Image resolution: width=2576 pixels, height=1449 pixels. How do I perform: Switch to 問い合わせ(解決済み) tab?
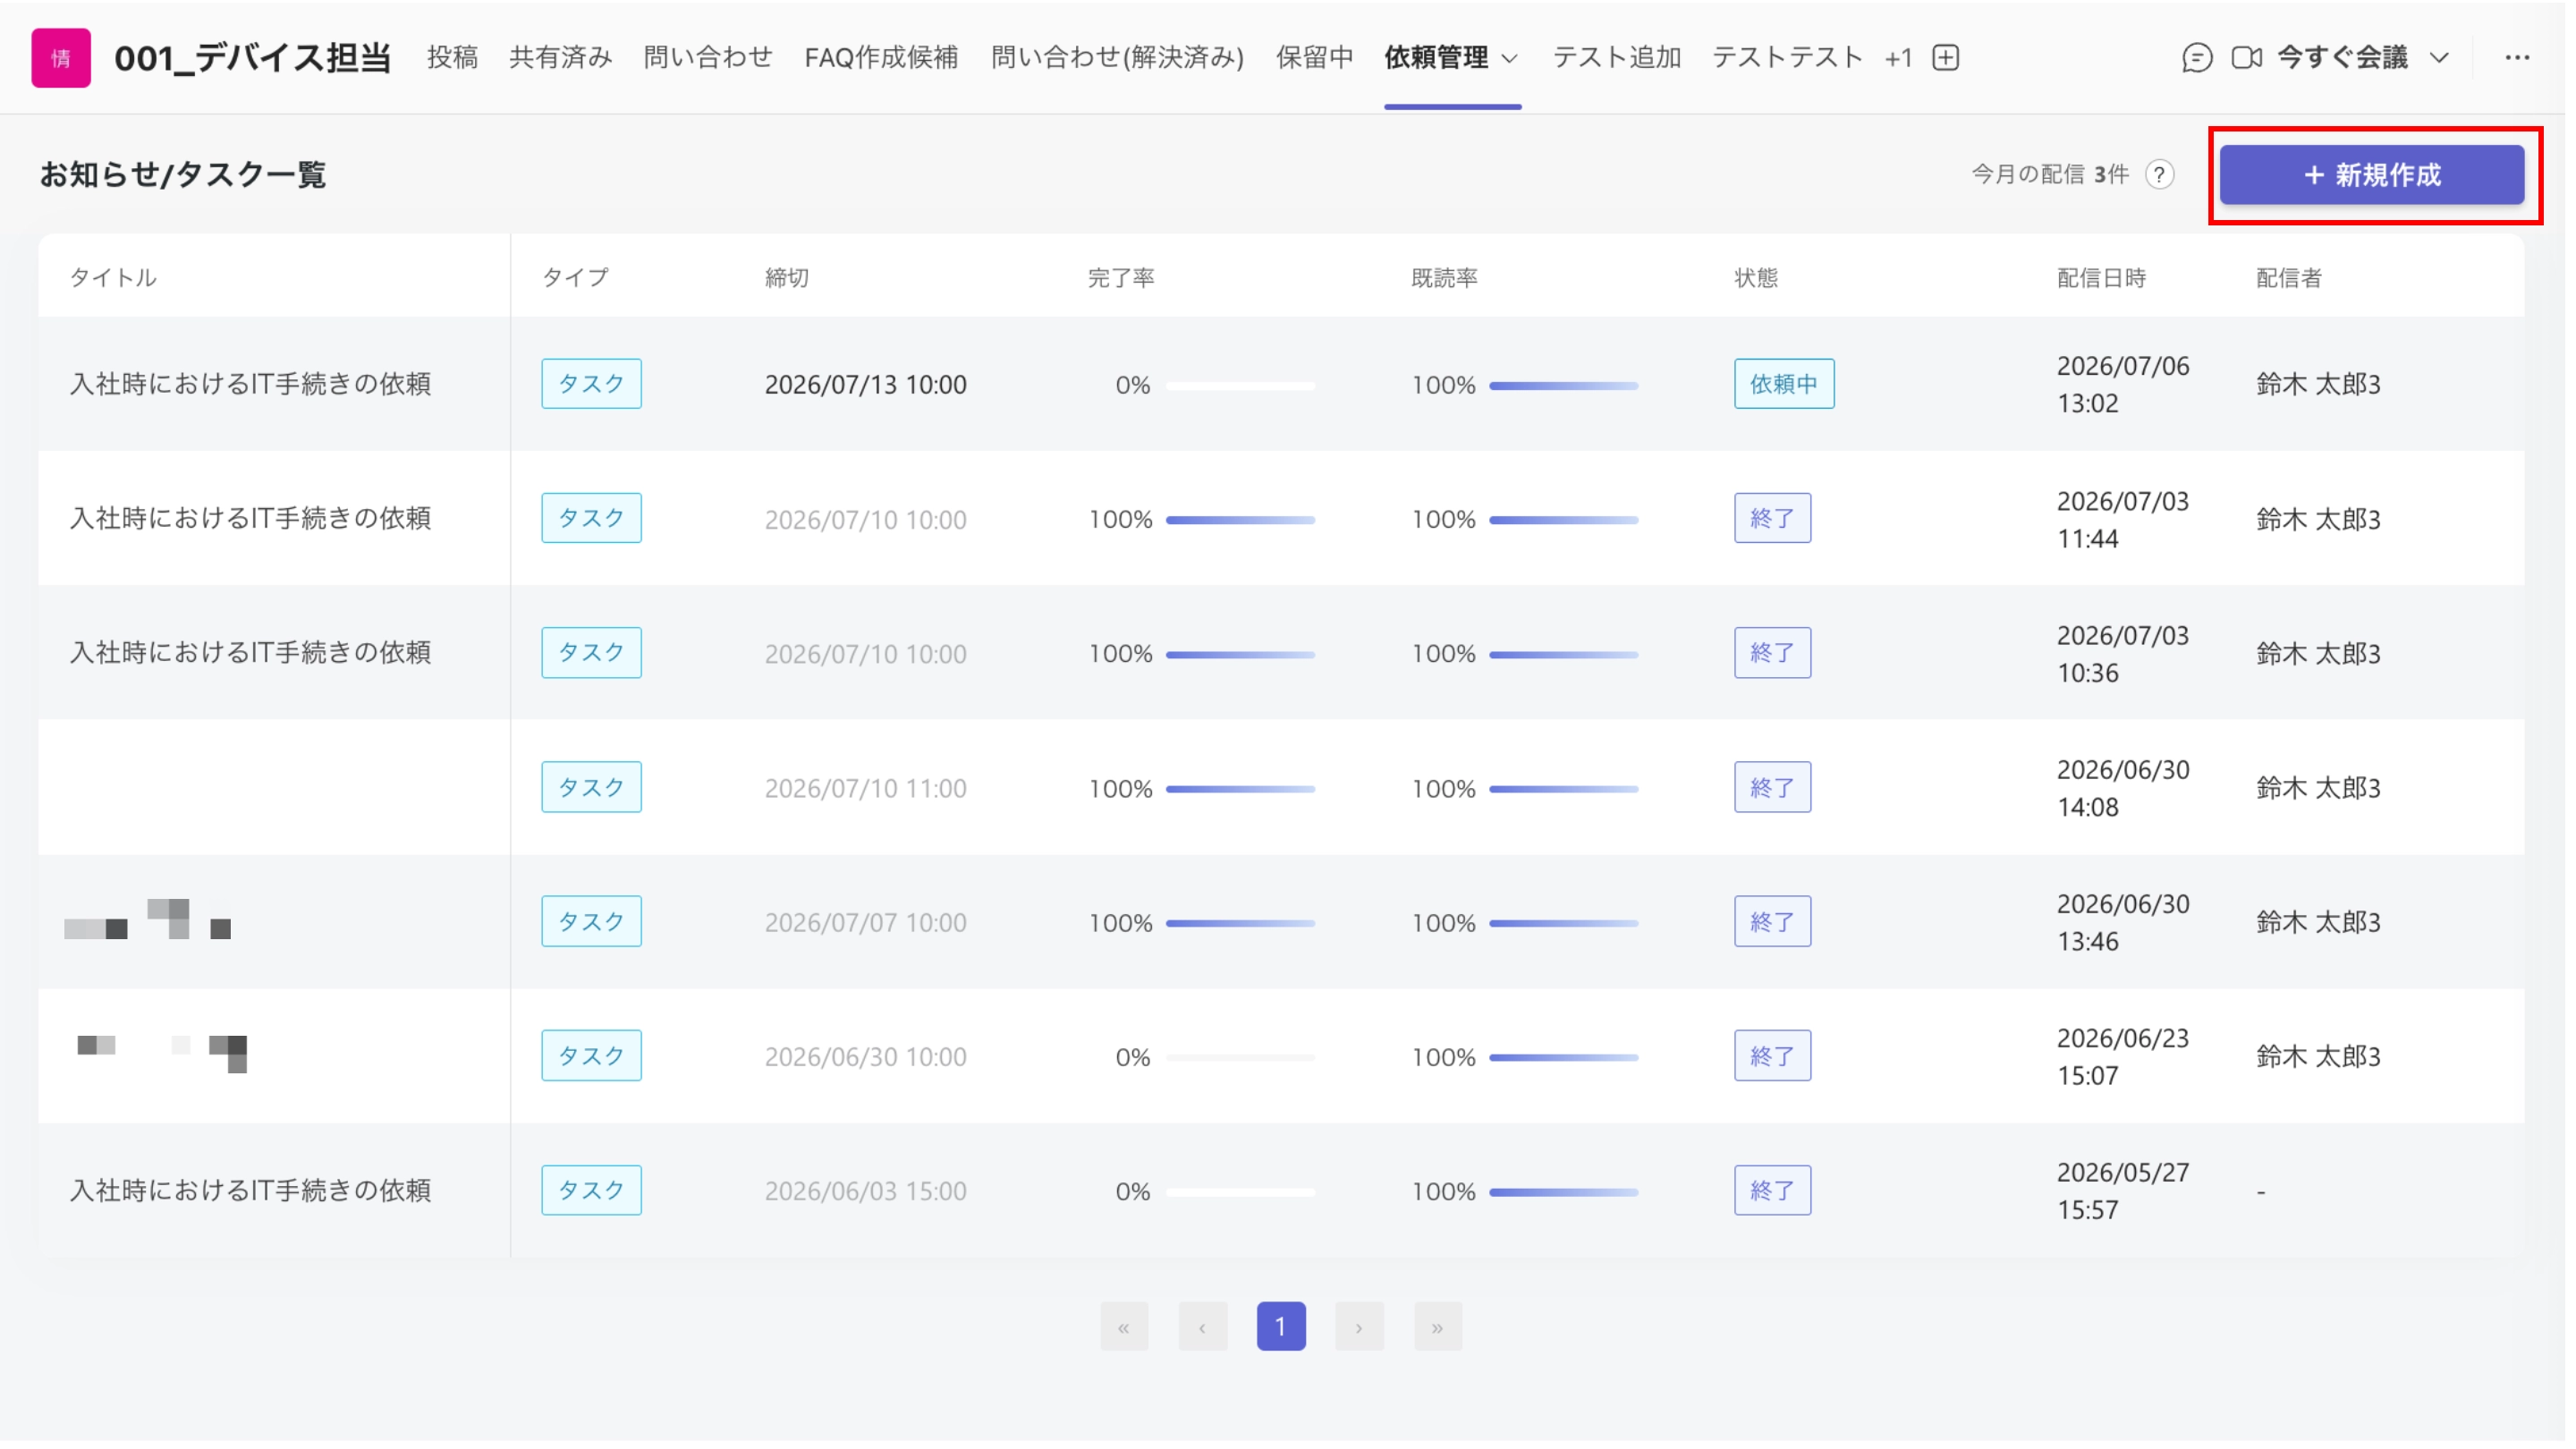1117,58
